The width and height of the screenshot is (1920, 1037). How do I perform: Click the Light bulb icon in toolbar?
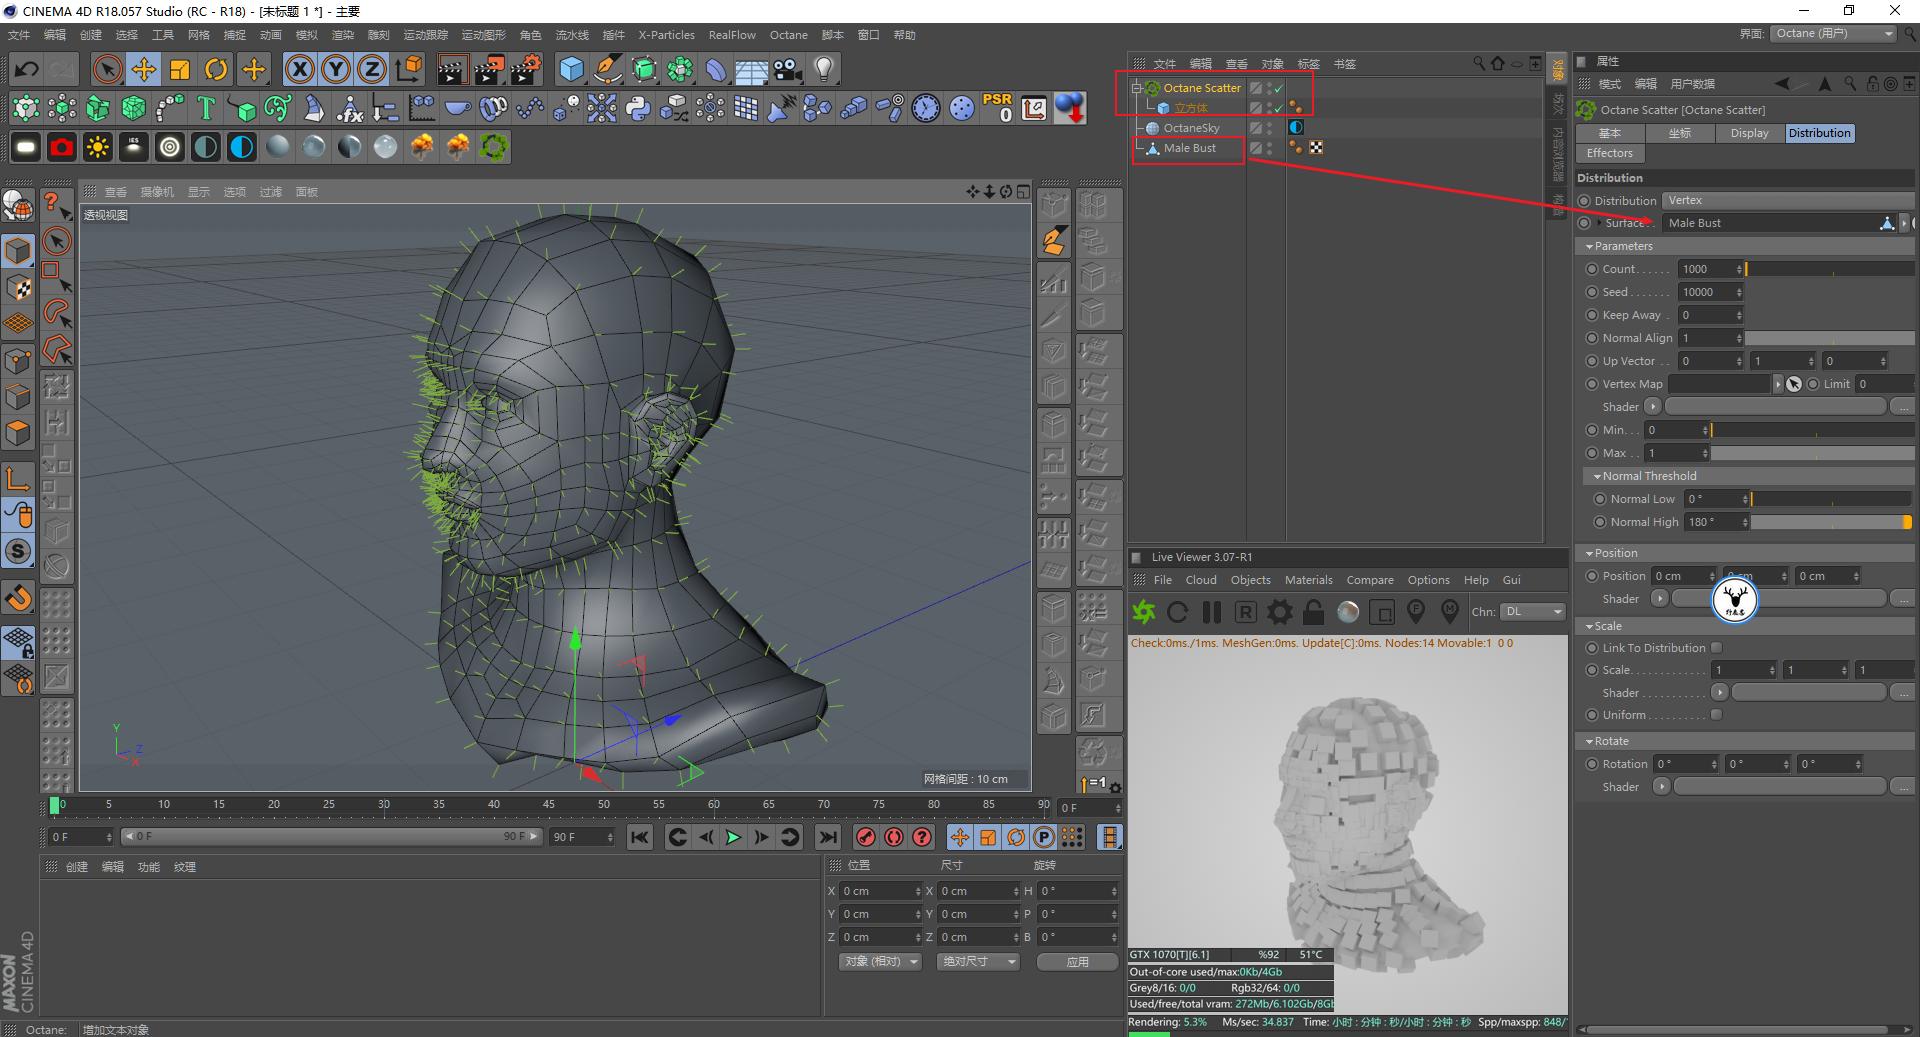coord(823,69)
